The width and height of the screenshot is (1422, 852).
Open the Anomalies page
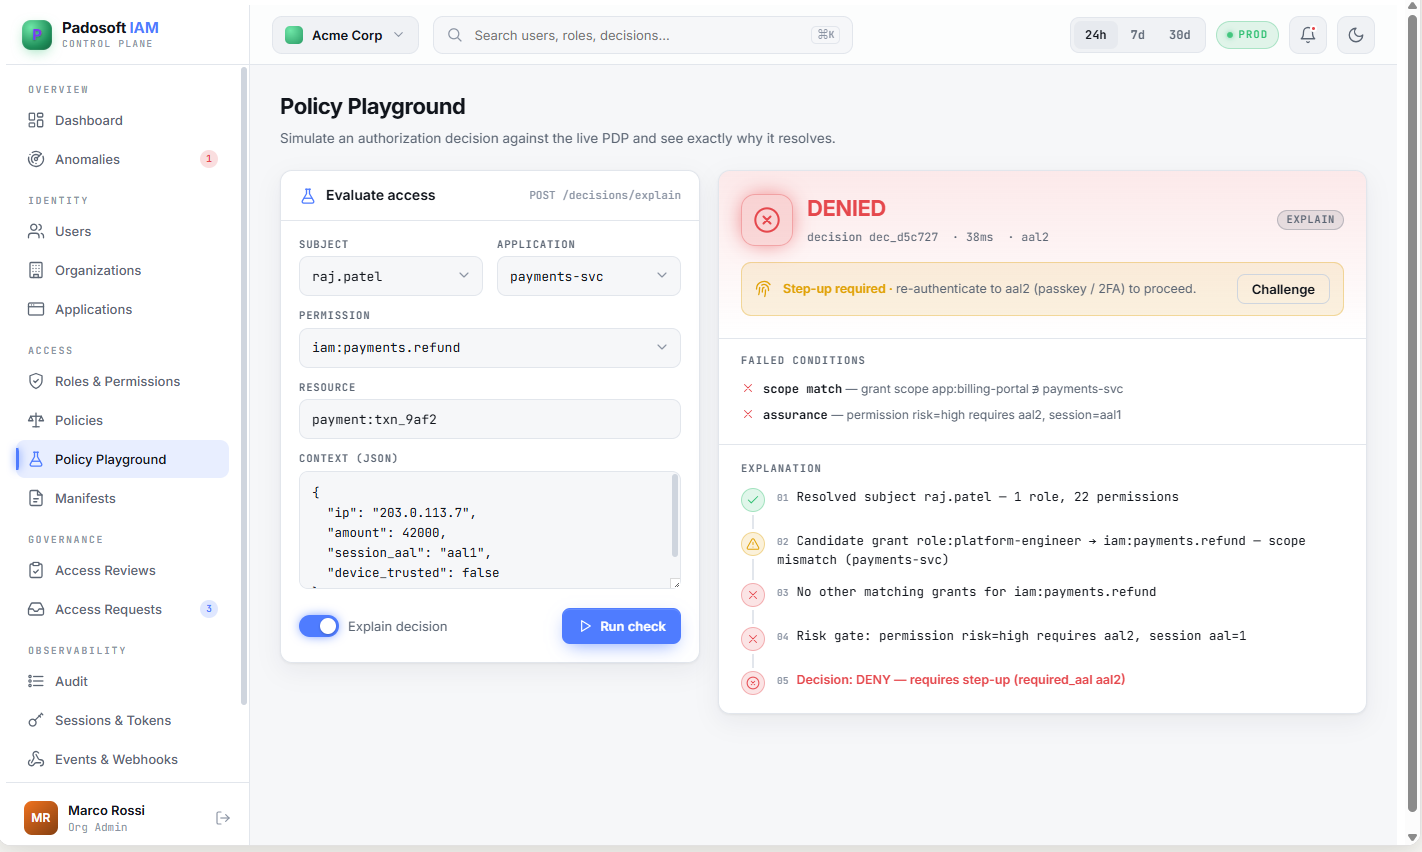[122, 159]
